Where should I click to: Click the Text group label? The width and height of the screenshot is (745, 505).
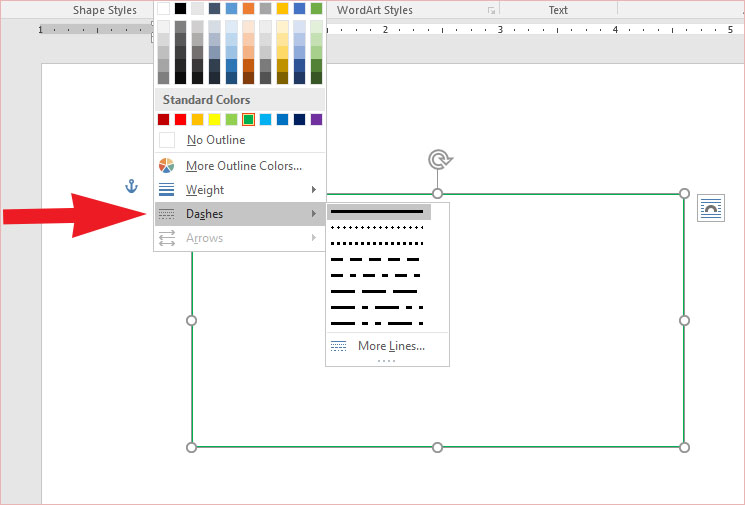tap(558, 10)
